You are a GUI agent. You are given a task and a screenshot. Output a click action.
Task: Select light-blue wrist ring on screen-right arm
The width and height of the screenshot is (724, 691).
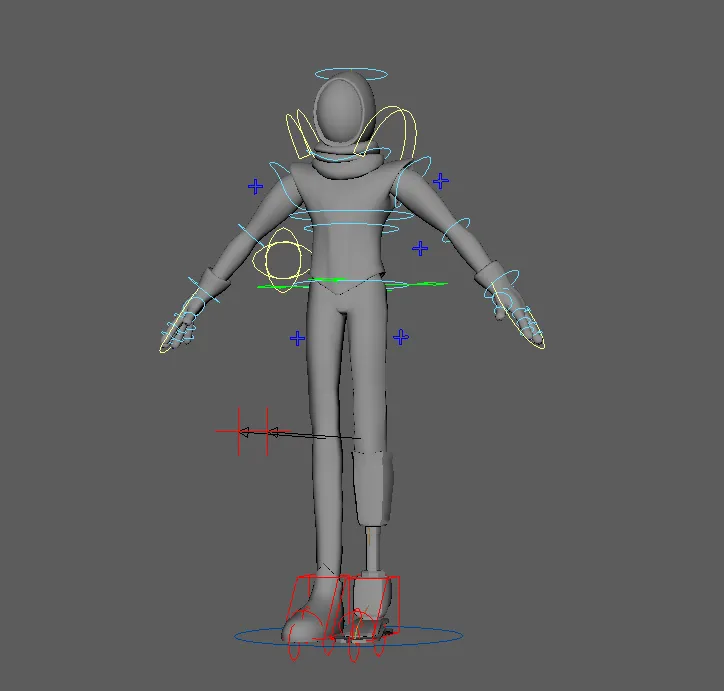[x=502, y=282]
